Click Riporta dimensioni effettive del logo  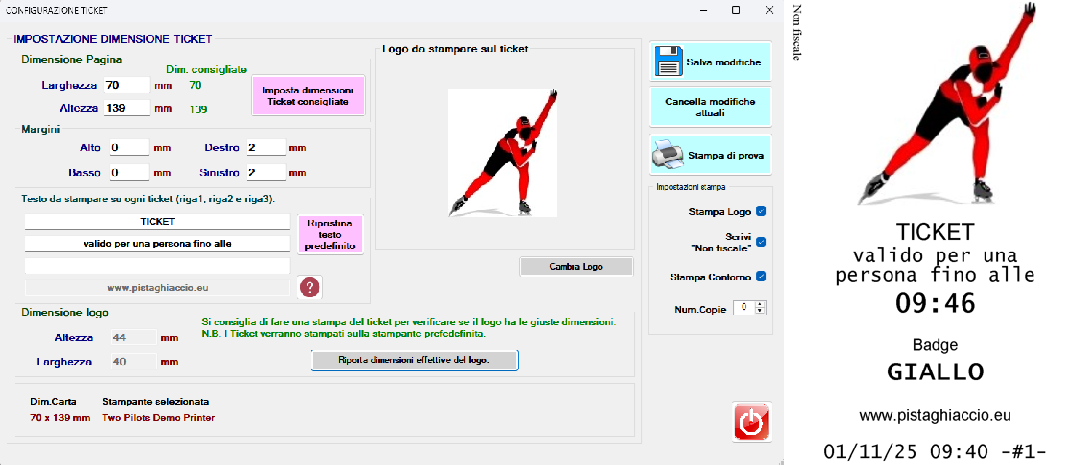pyautogui.click(x=414, y=360)
